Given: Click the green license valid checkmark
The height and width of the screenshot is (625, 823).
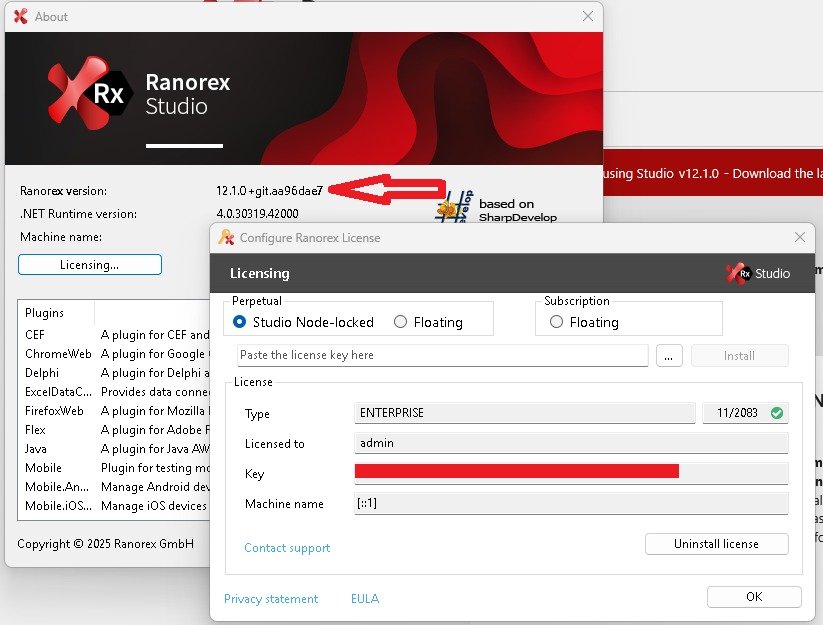Looking at the screenshot, I should [x=777, y=413].
